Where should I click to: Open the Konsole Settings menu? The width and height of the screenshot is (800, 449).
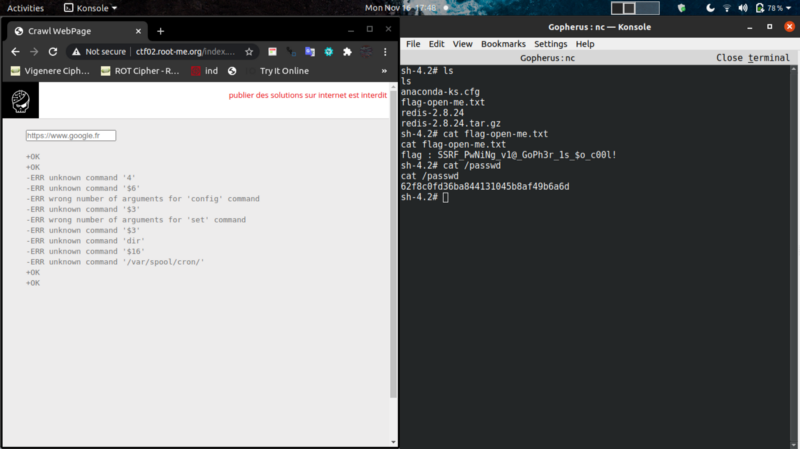(551, 44)
